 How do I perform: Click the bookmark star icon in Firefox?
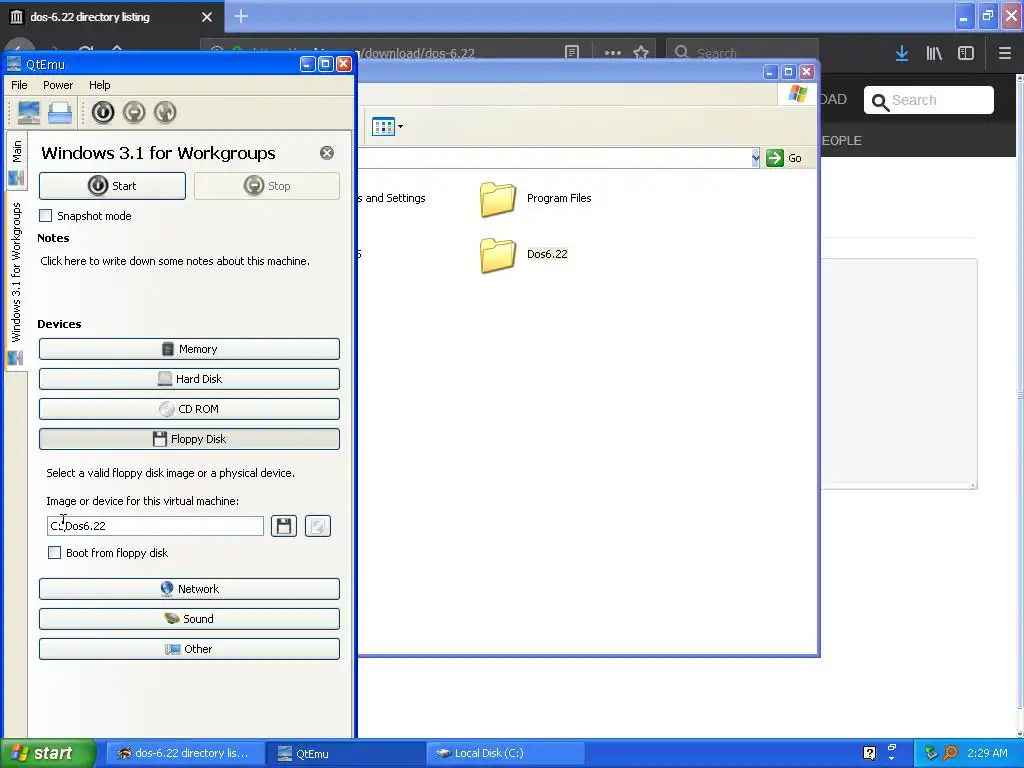[641, 52]
